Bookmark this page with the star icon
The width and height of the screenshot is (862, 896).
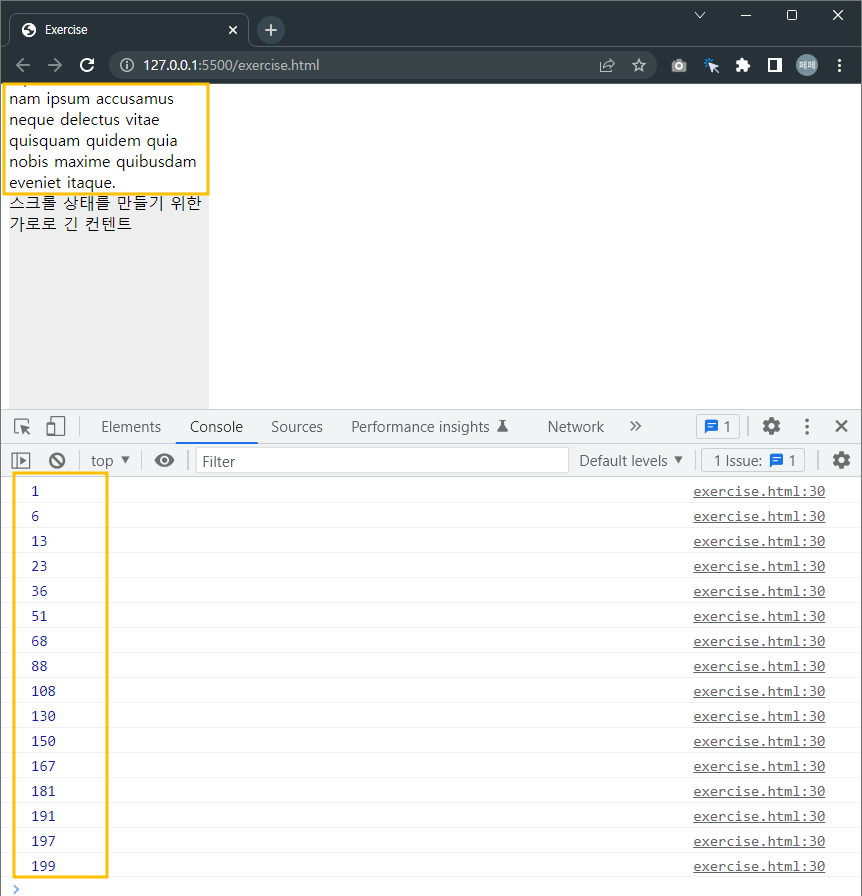[639, 65]
